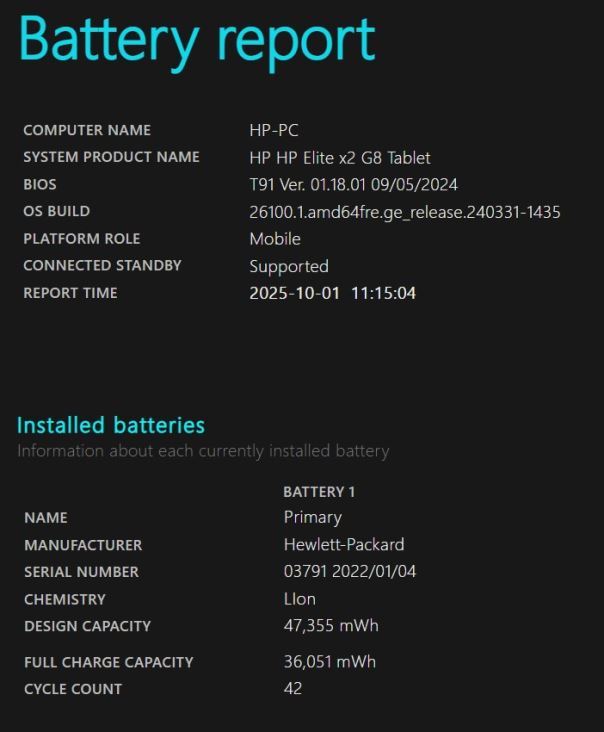Click the PLATFORM ROLE label
Image resolution: width=604 pixels, height=732 pixels.
(82, 239)
